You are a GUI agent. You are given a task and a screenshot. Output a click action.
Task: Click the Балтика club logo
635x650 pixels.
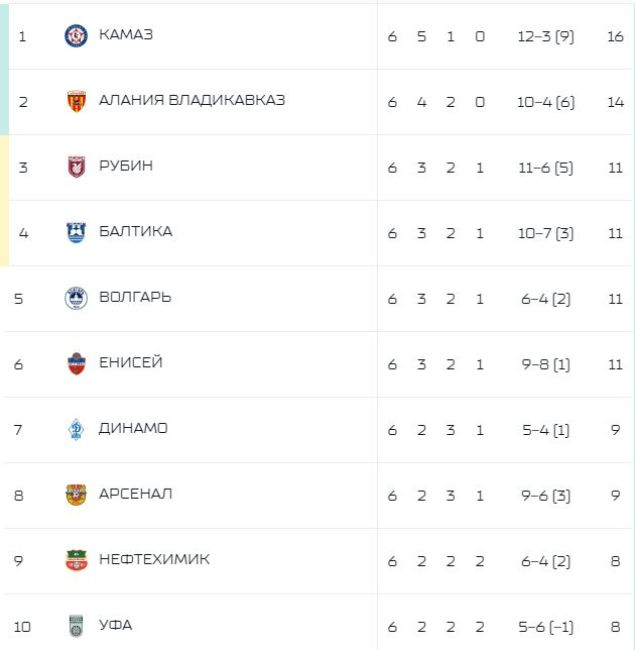(x=76, y=233)
